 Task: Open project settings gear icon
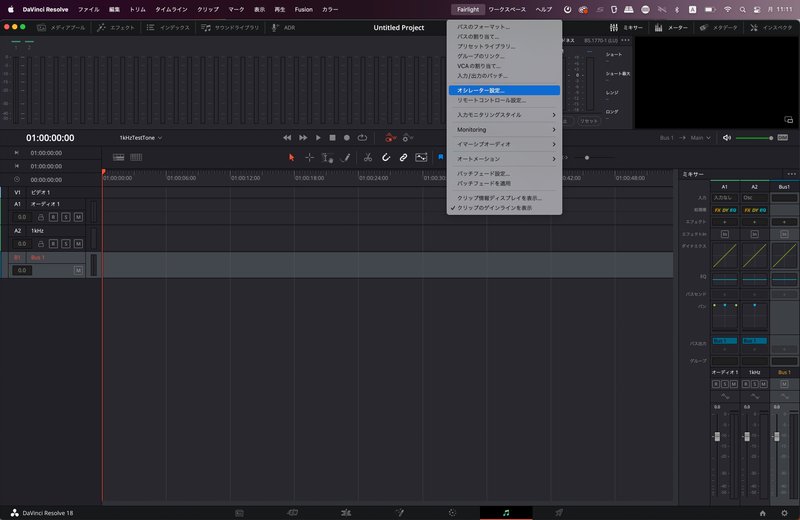[x=784, y=513]
